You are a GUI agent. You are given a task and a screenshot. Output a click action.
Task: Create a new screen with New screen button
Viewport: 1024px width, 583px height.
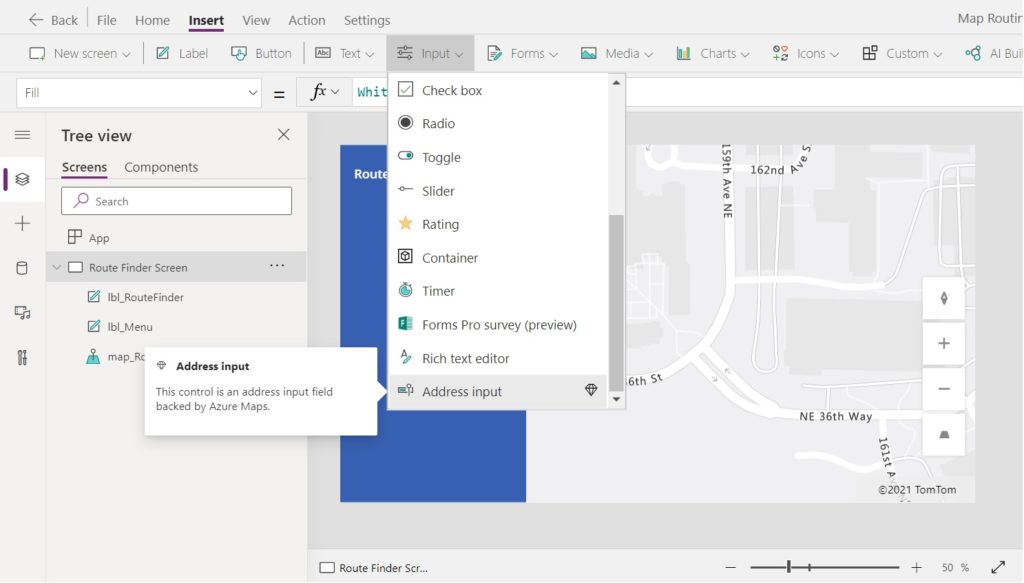[78, 53]
